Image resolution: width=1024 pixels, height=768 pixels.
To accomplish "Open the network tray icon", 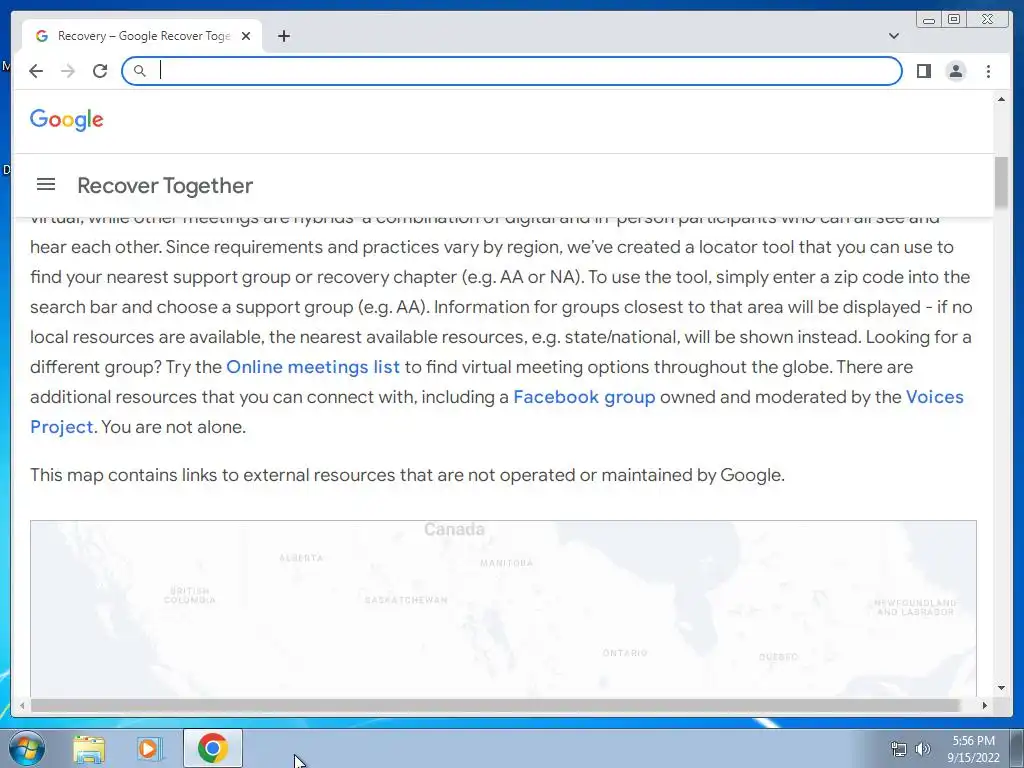I will coord(899,749).
